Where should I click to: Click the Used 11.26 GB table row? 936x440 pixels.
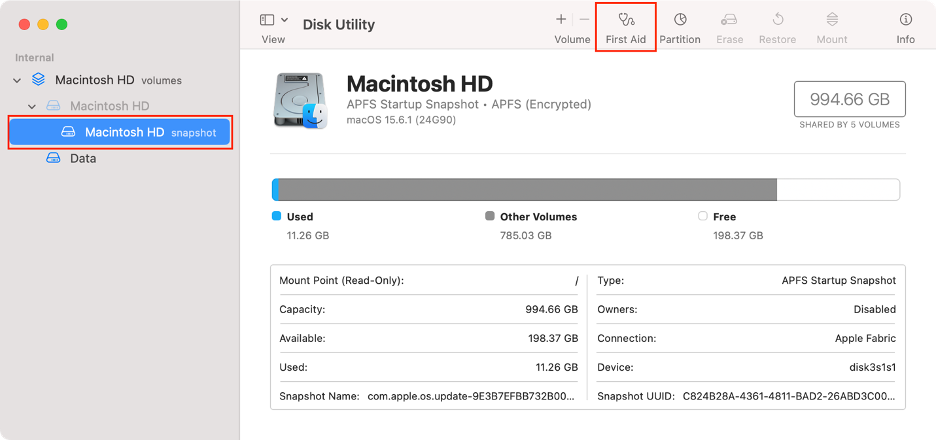click(429, 367)
